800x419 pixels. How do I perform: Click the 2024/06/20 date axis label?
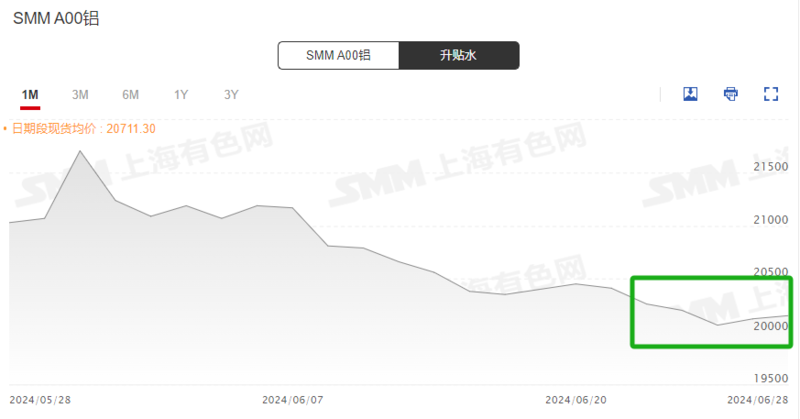576,400
